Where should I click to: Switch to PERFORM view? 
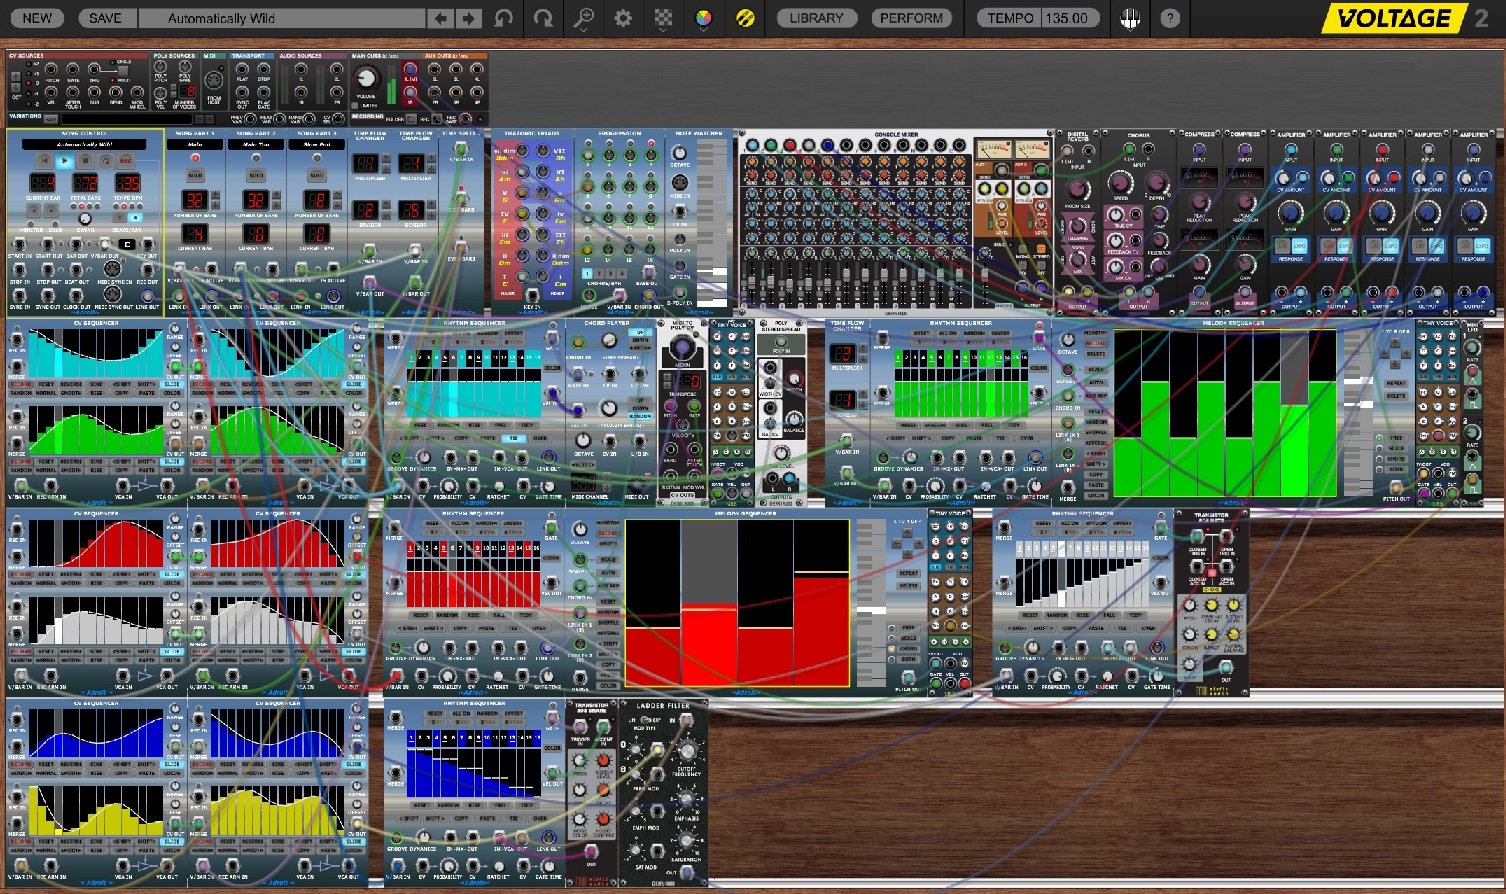(911, 18)
